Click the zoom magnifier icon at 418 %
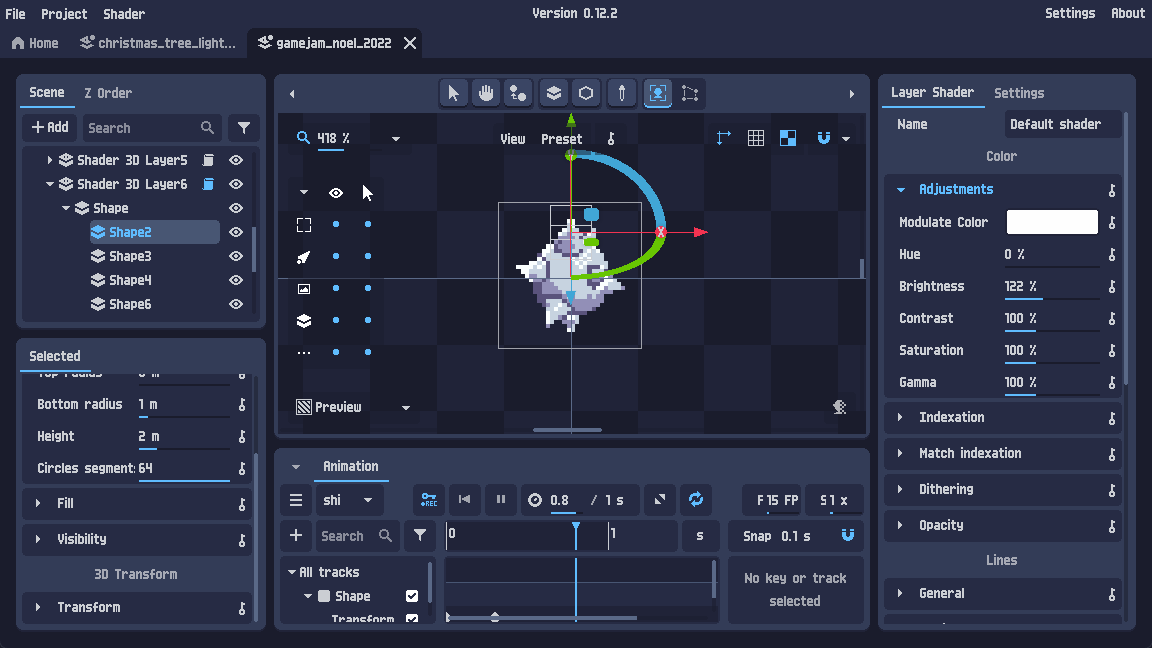Viewport: 1152px width, 648px height. pyautogui.click(x=303, y=137)
